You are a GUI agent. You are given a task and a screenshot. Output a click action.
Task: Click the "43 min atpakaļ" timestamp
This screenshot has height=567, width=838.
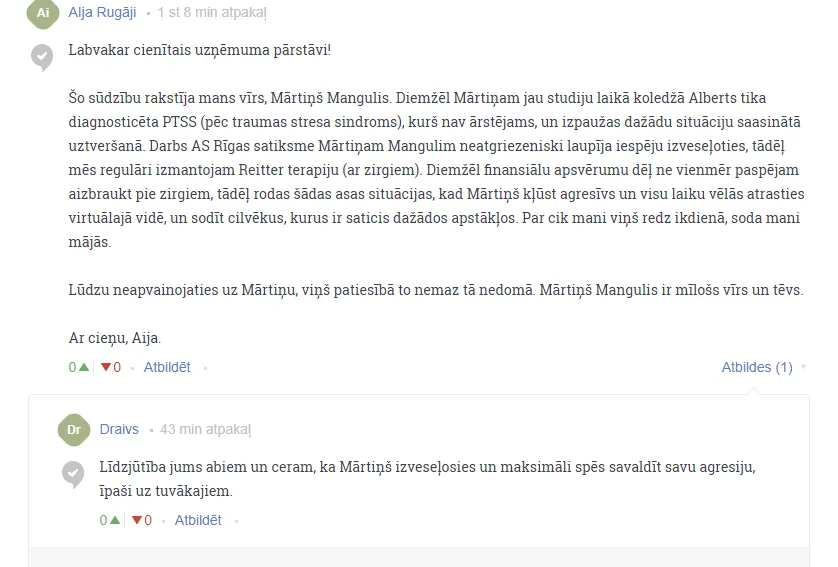click(206, 429)
